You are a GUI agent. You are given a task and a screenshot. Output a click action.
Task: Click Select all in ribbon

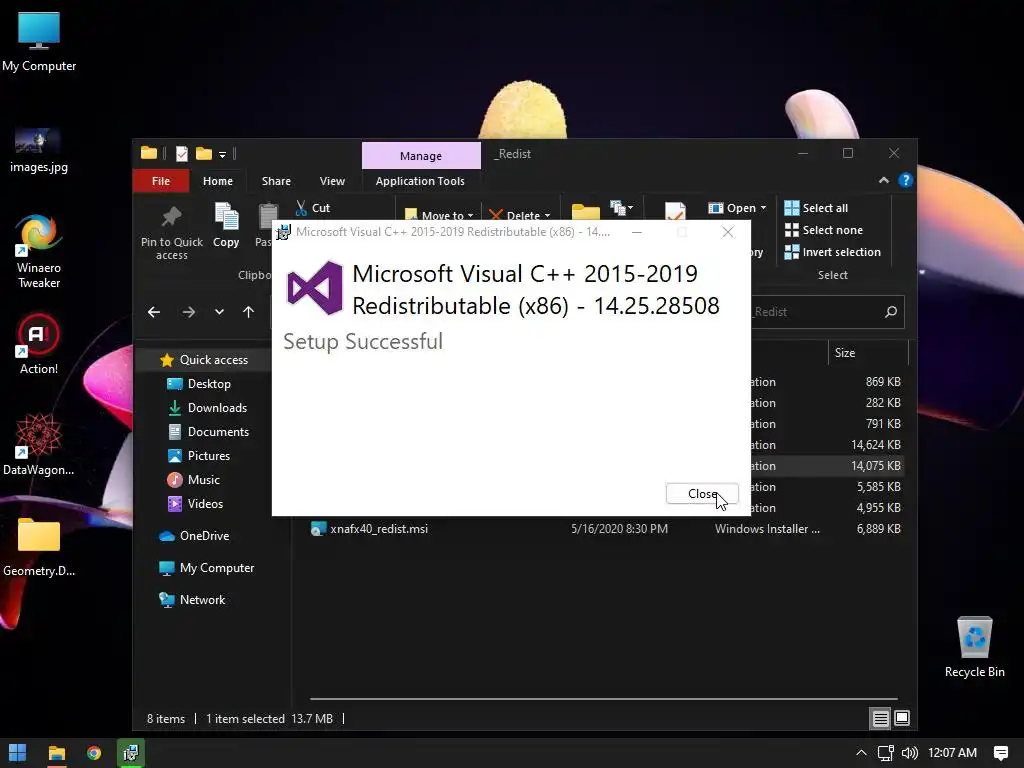[x=816, y=208]
